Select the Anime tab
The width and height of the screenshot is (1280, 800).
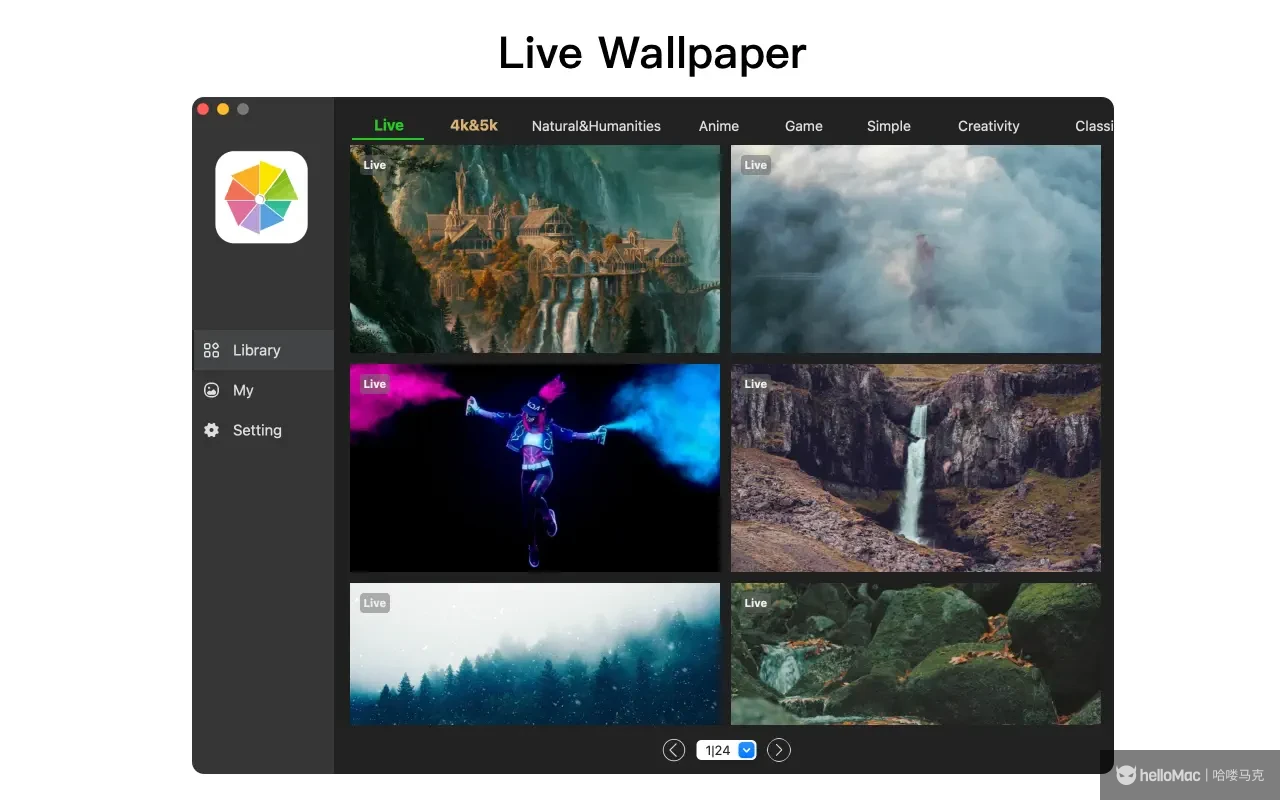(x=719, y=126)
